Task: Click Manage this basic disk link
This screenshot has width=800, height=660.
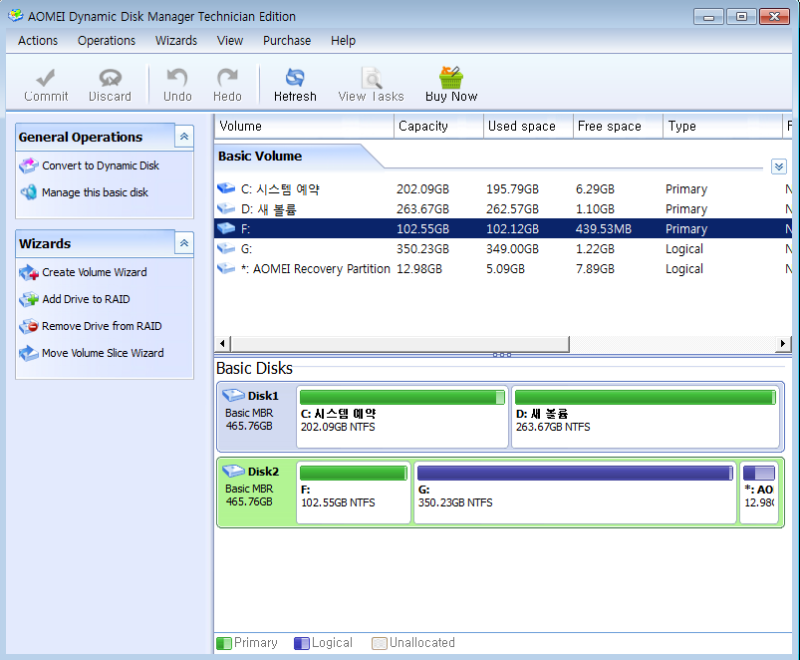Action: pyautogui.click(x=95, y=192)
